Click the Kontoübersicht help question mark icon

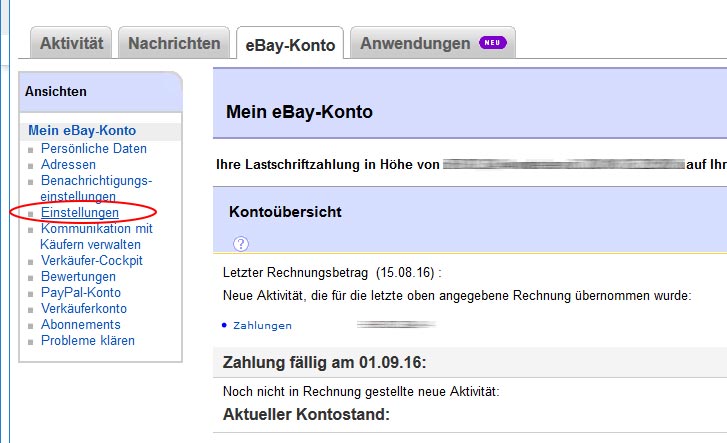(x=241, y=244)
